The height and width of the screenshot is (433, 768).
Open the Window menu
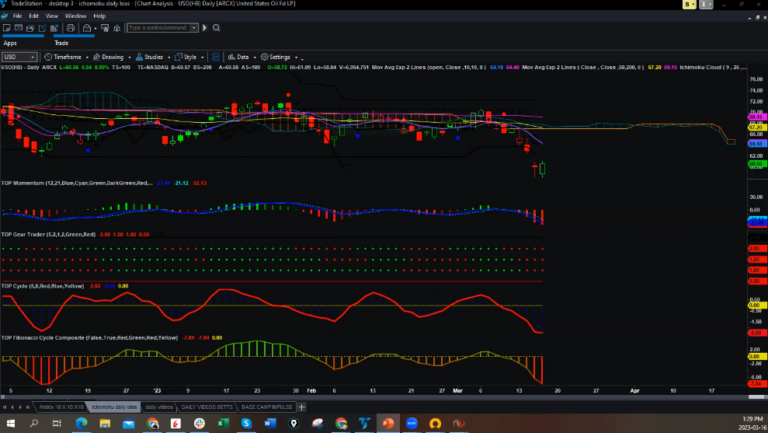pos(75,16)
